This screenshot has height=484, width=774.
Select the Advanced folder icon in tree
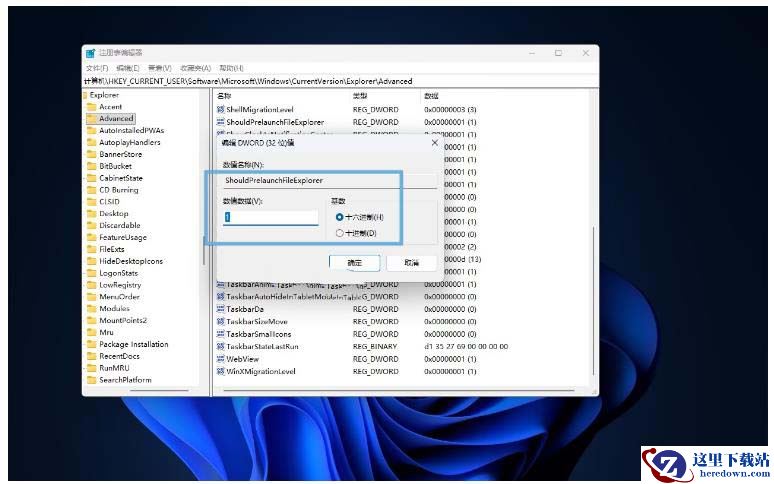coord(91,118)
